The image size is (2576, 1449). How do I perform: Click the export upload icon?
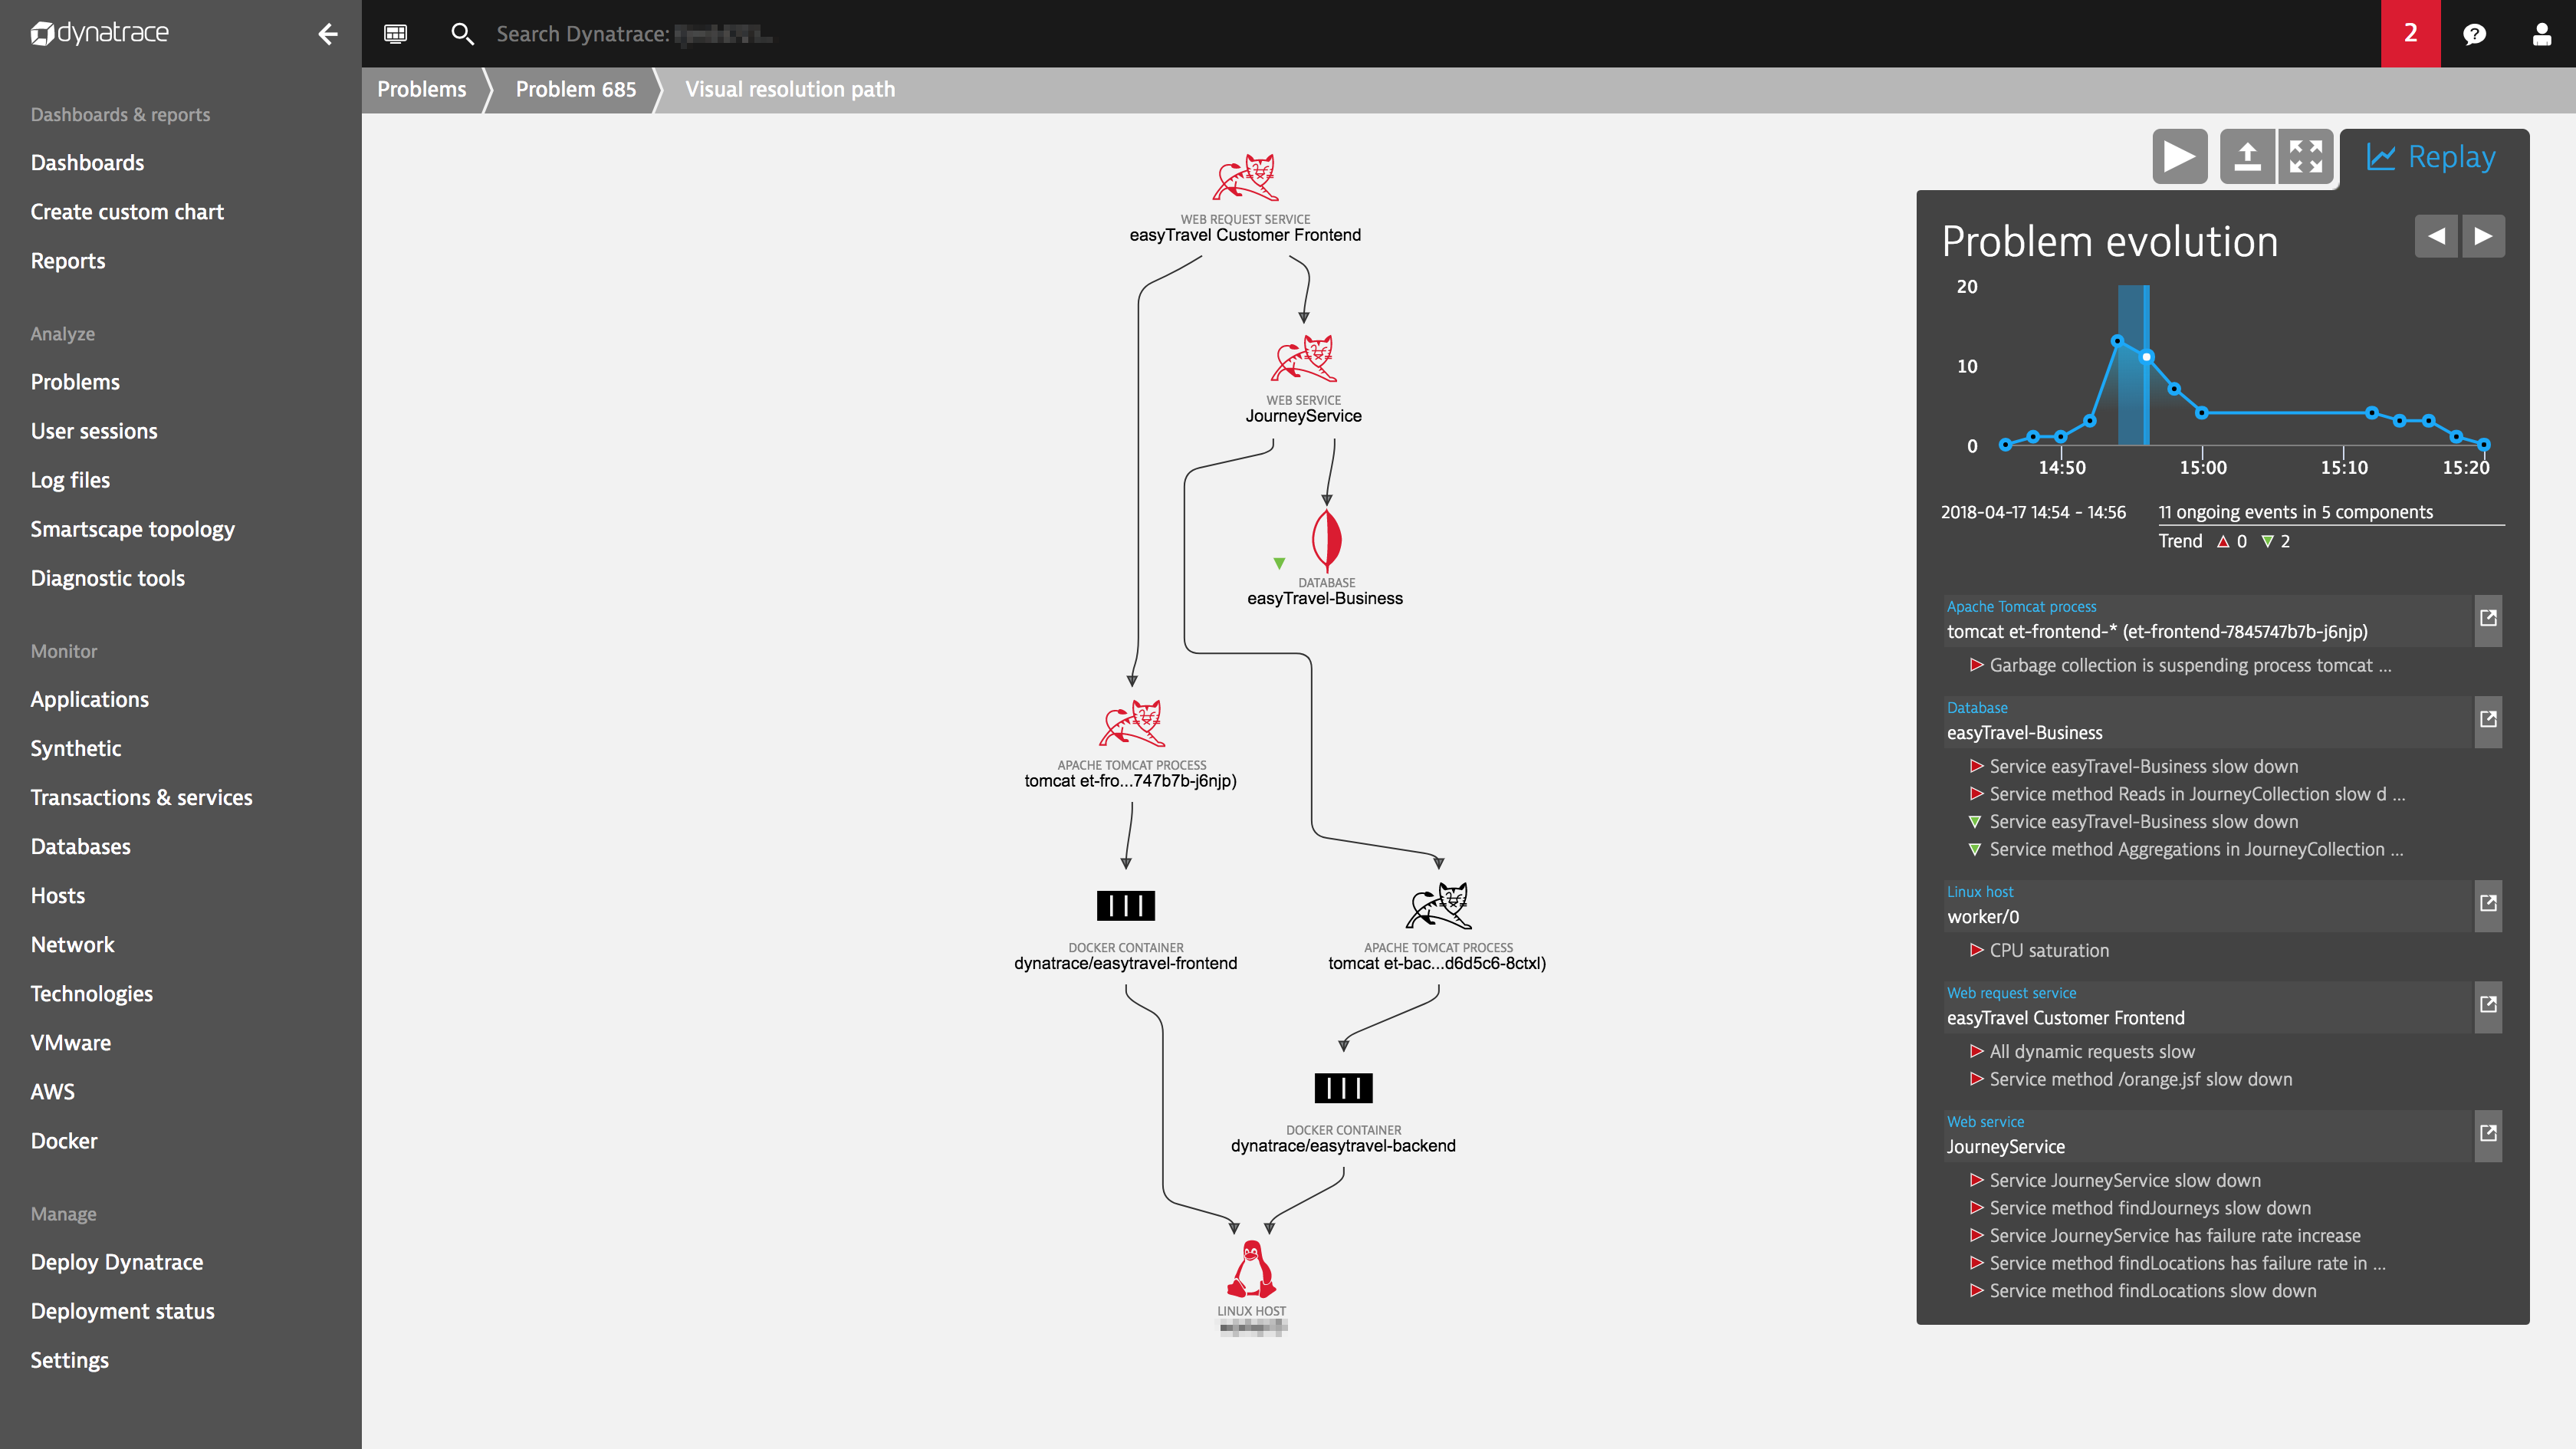pyautogui.click(x=2247, y=157)
